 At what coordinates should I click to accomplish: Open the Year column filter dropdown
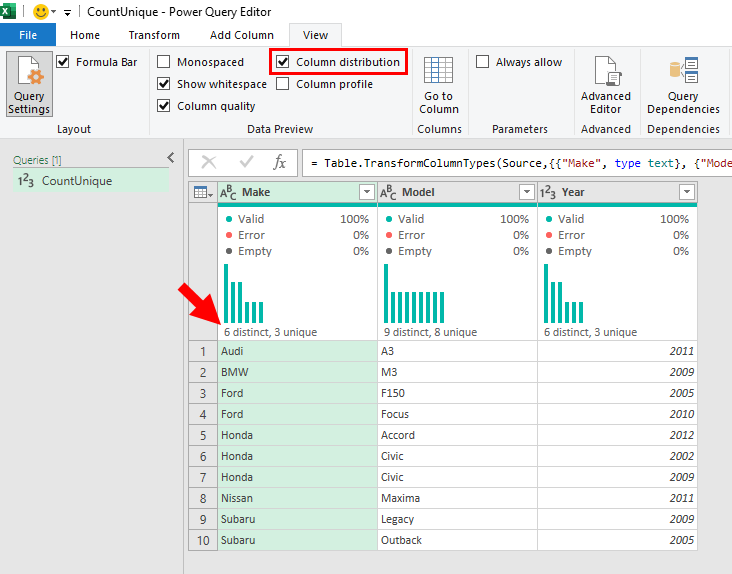(x=687, y=192)
